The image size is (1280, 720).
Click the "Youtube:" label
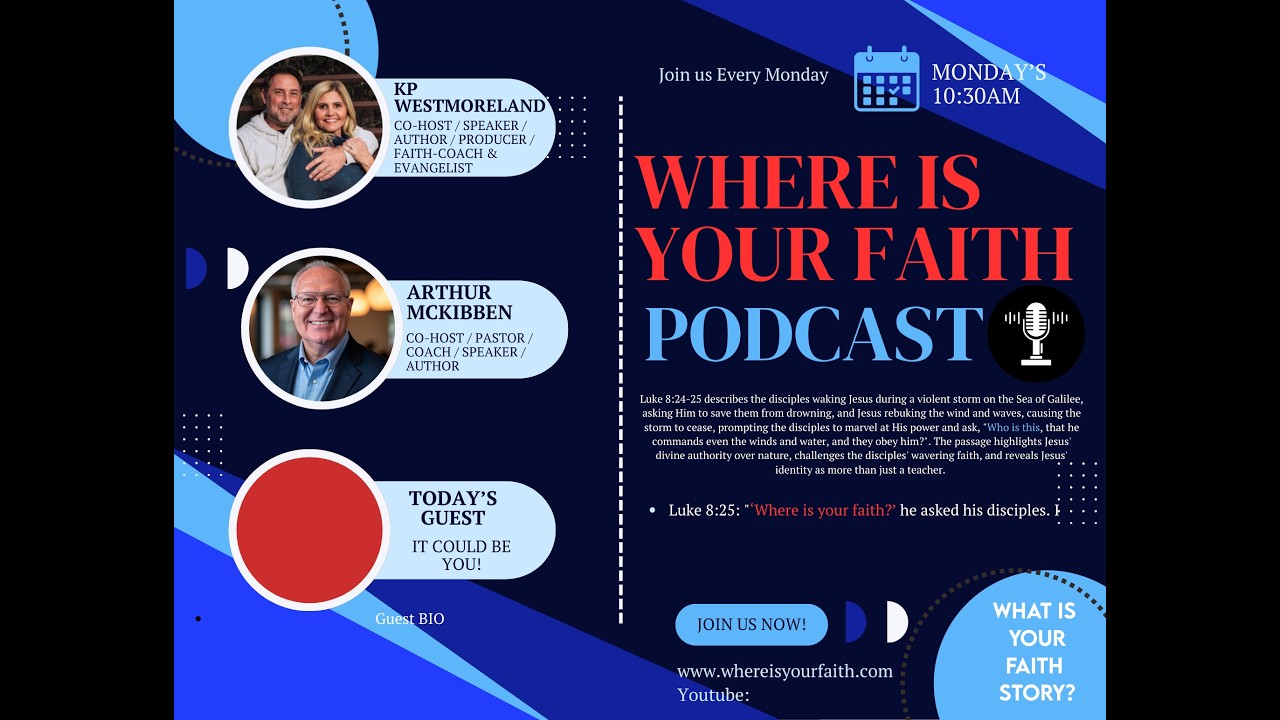[x=713, y=694]
